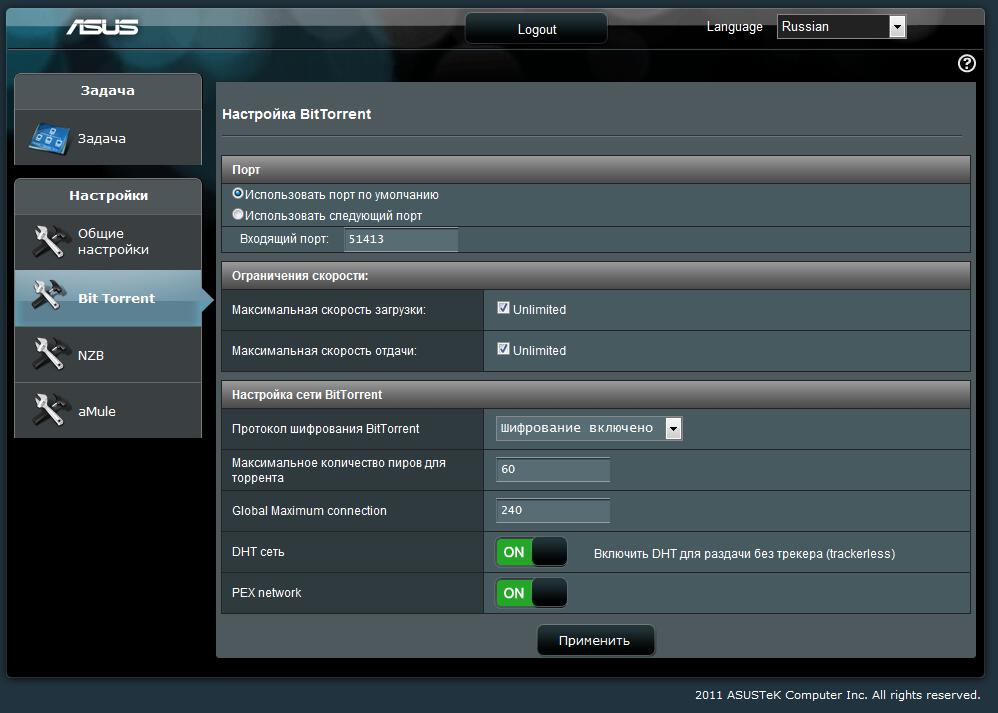The image size is (998, 713).
Task: Click the Ограничения скорости header
Action: tap(596, 276)
